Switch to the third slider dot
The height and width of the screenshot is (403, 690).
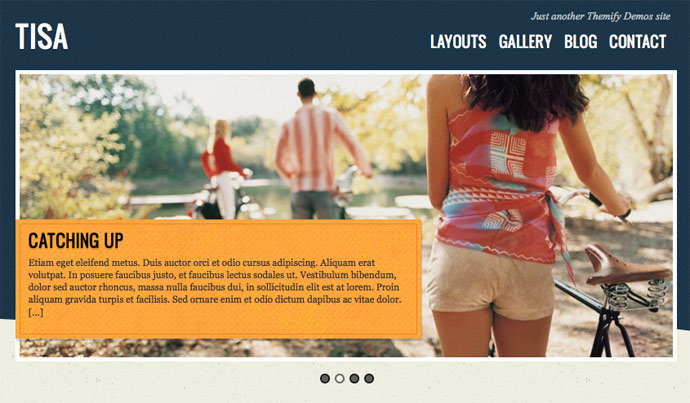[x=354, y=378]
